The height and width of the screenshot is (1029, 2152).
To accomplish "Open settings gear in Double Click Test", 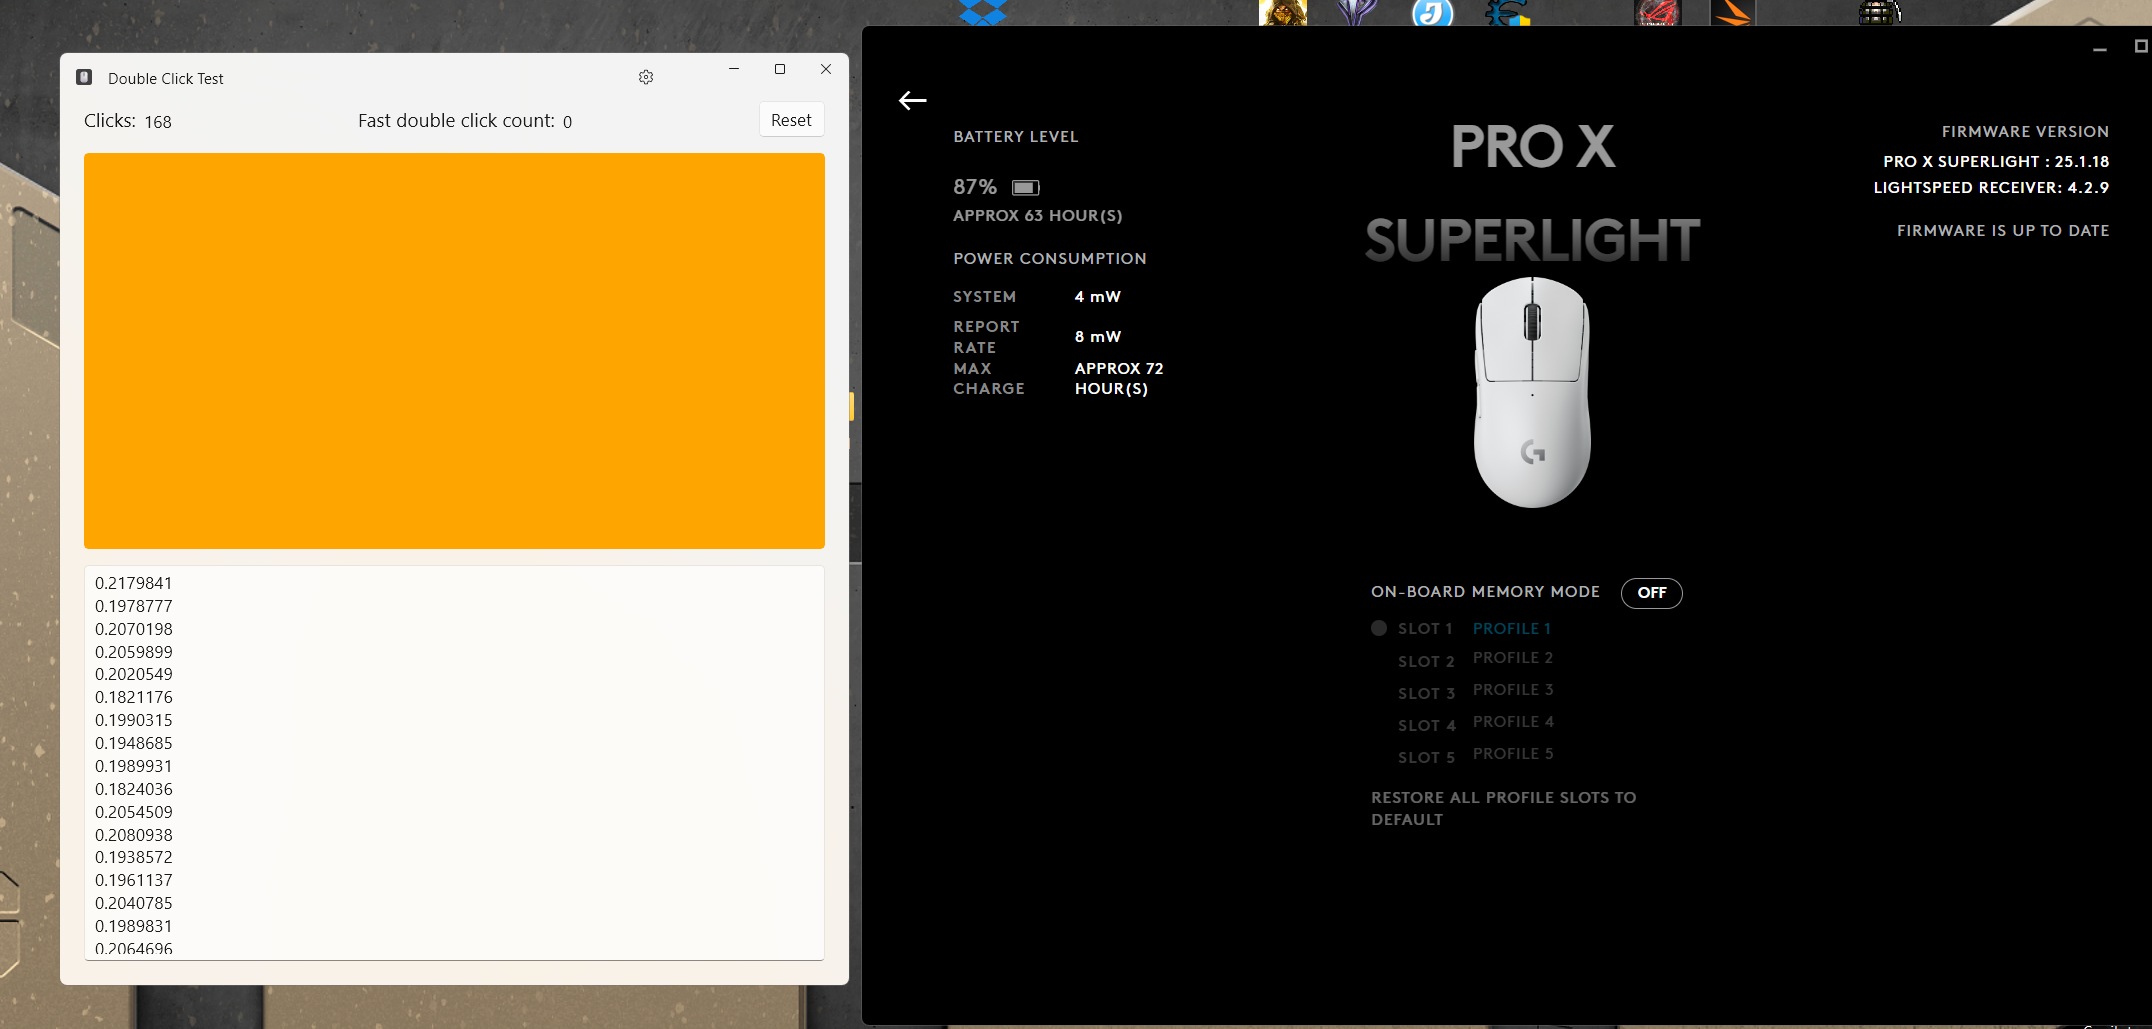I will 646,77.
